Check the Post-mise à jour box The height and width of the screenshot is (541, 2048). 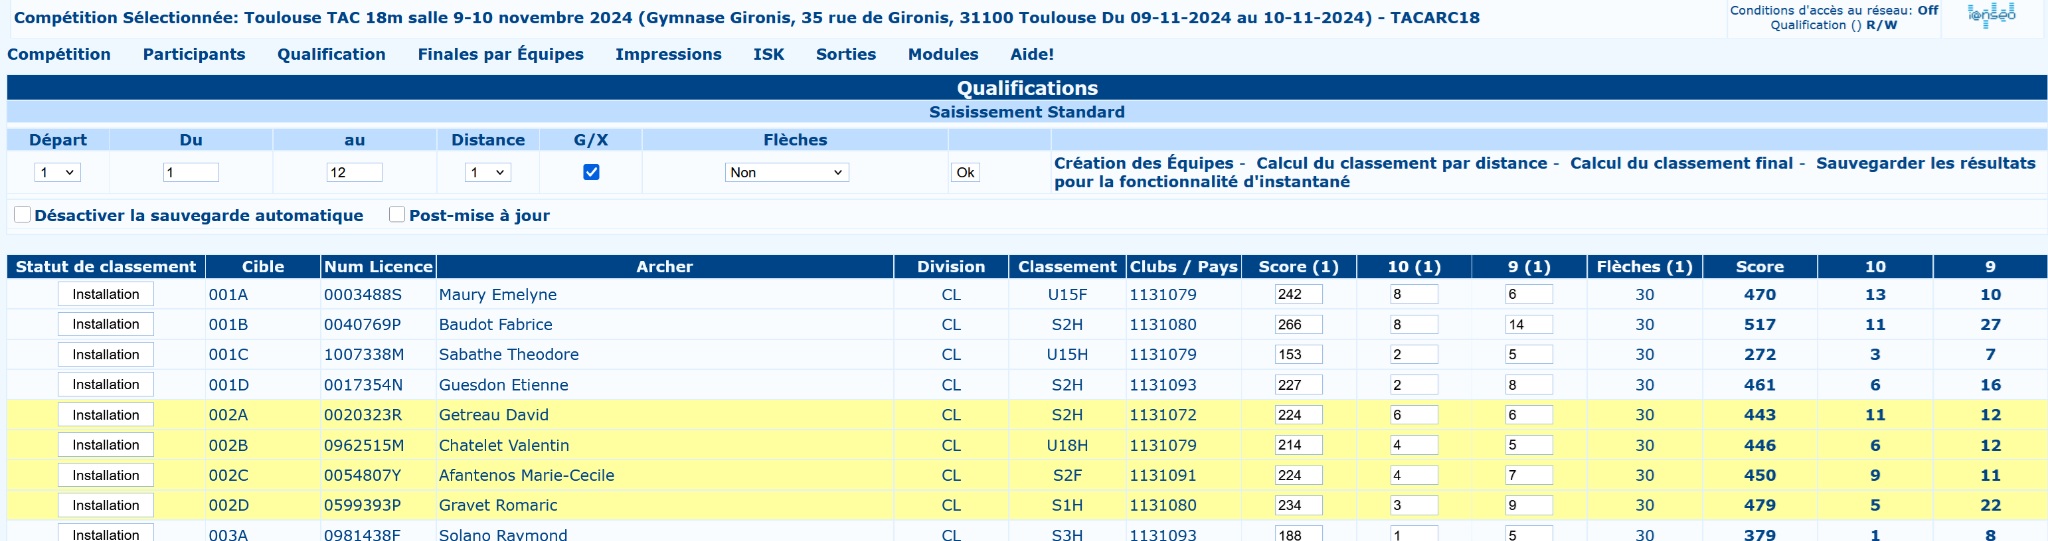pyautogui.click(x=397, y=214)
